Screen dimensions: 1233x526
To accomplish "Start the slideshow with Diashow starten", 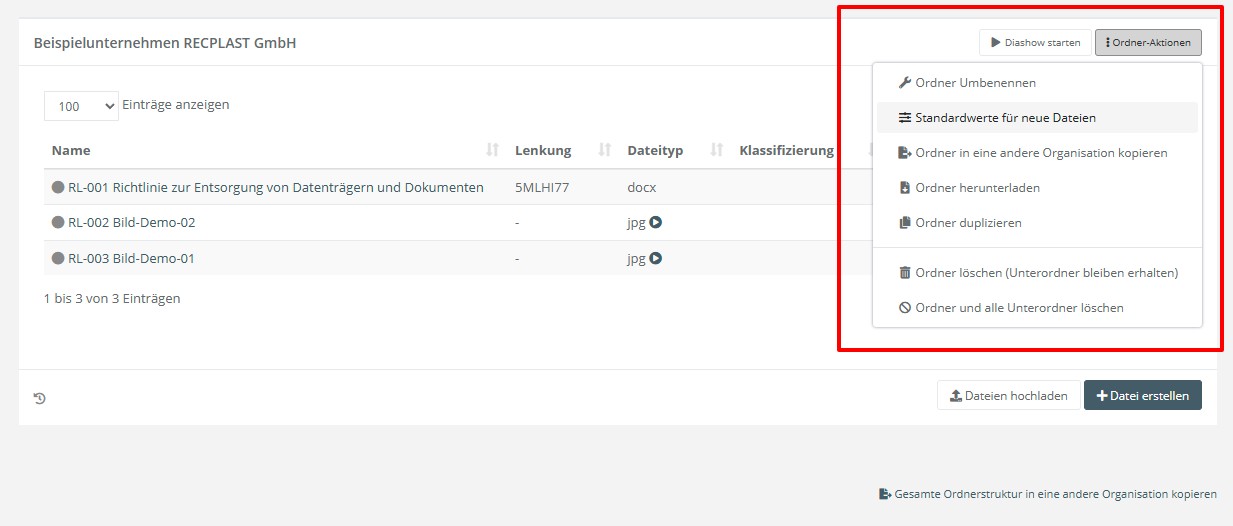I will click(x=1035, y=43).
